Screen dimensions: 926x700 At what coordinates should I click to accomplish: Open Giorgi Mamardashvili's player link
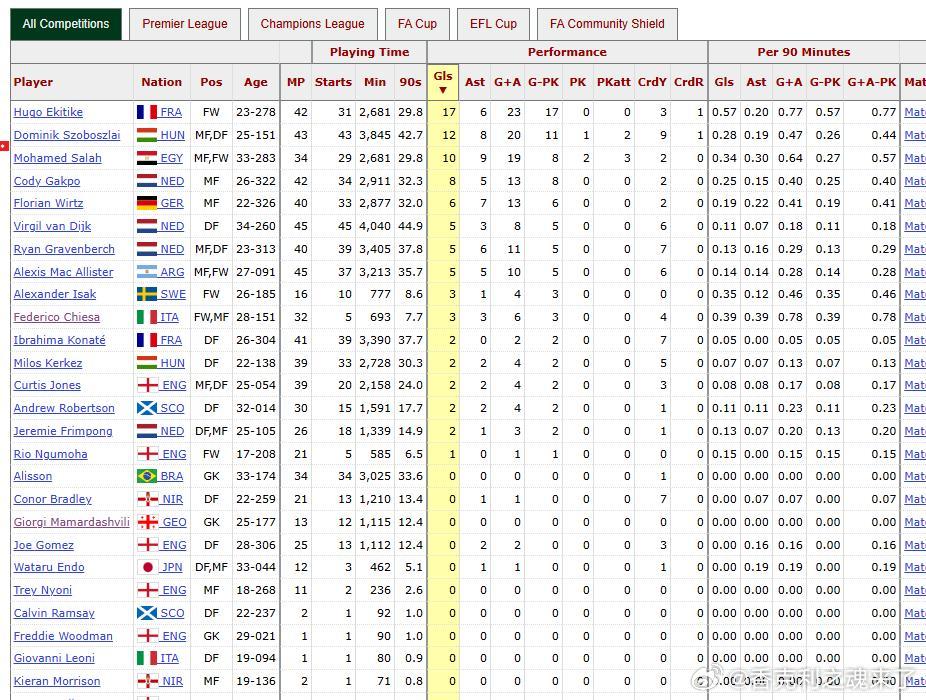pos(71,522)
